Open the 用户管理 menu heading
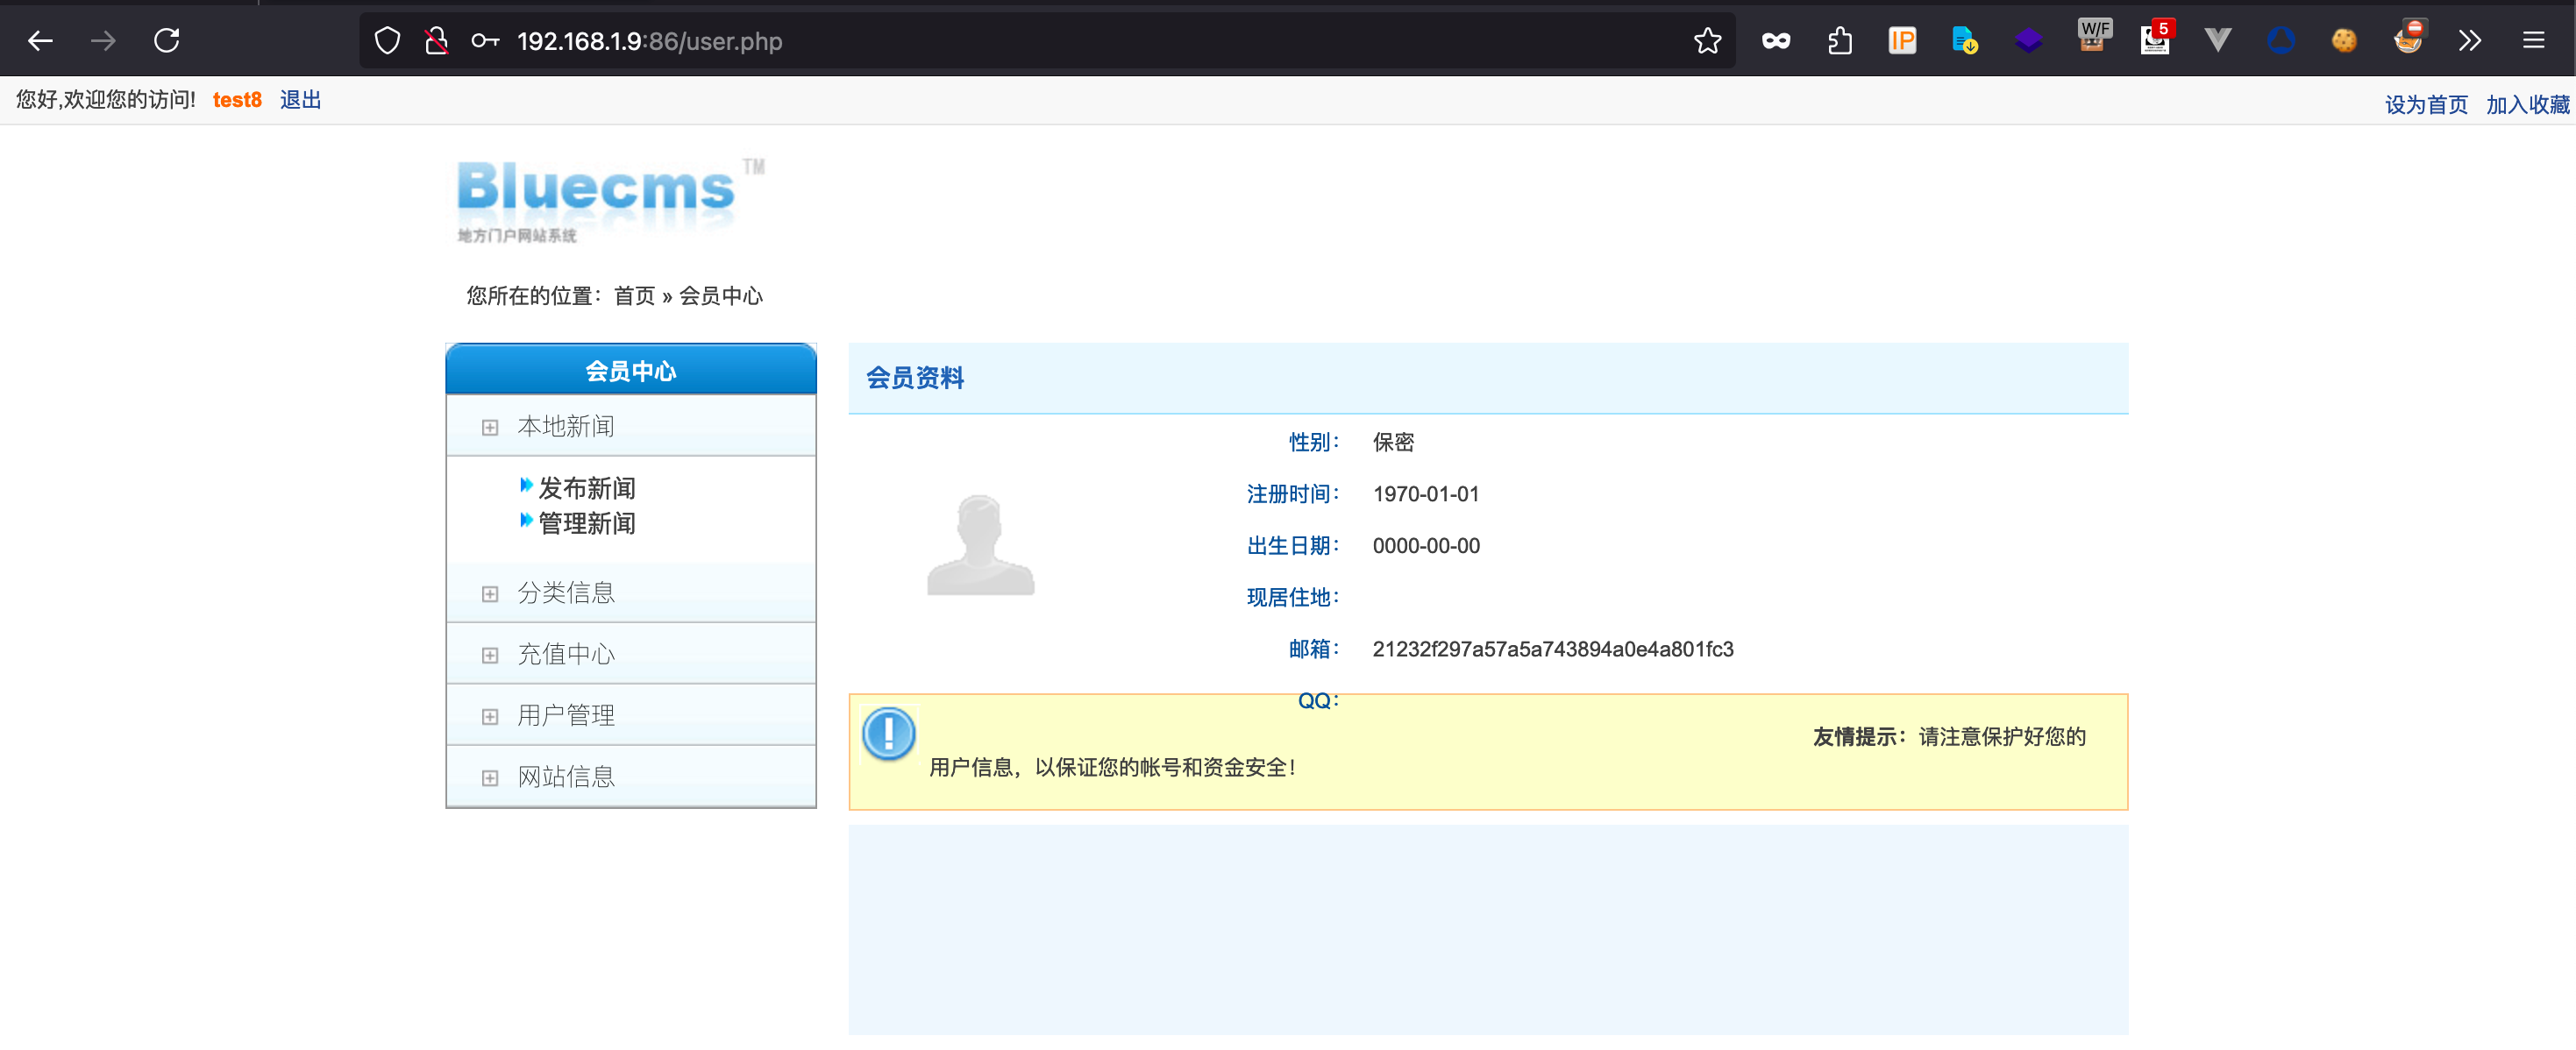 click(566, 716)
